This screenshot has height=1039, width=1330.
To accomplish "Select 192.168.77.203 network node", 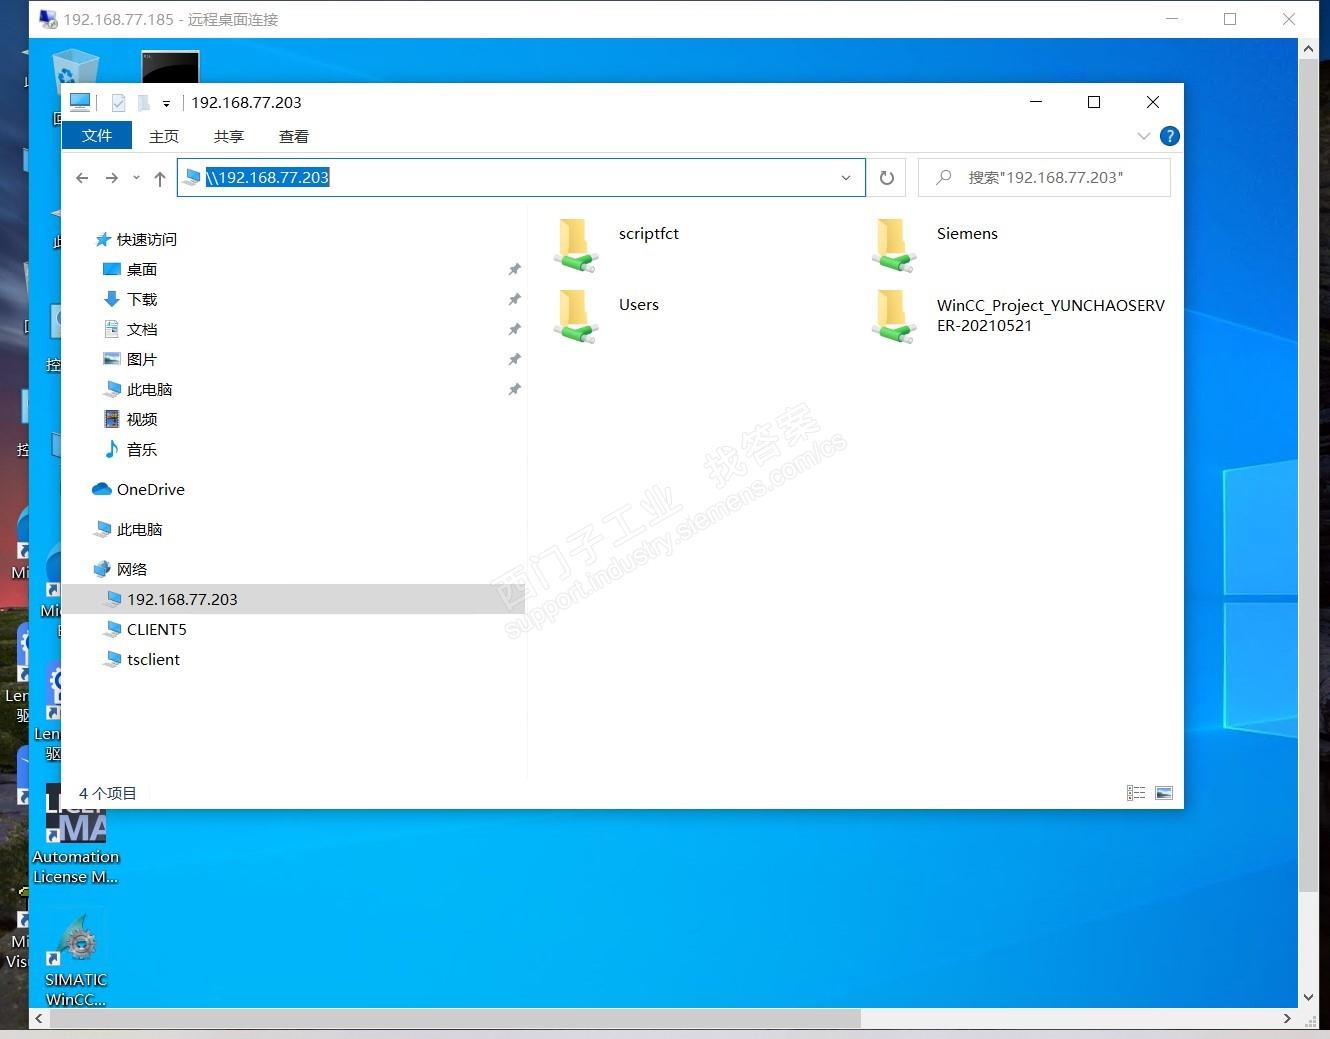I will tap(292, 599).
